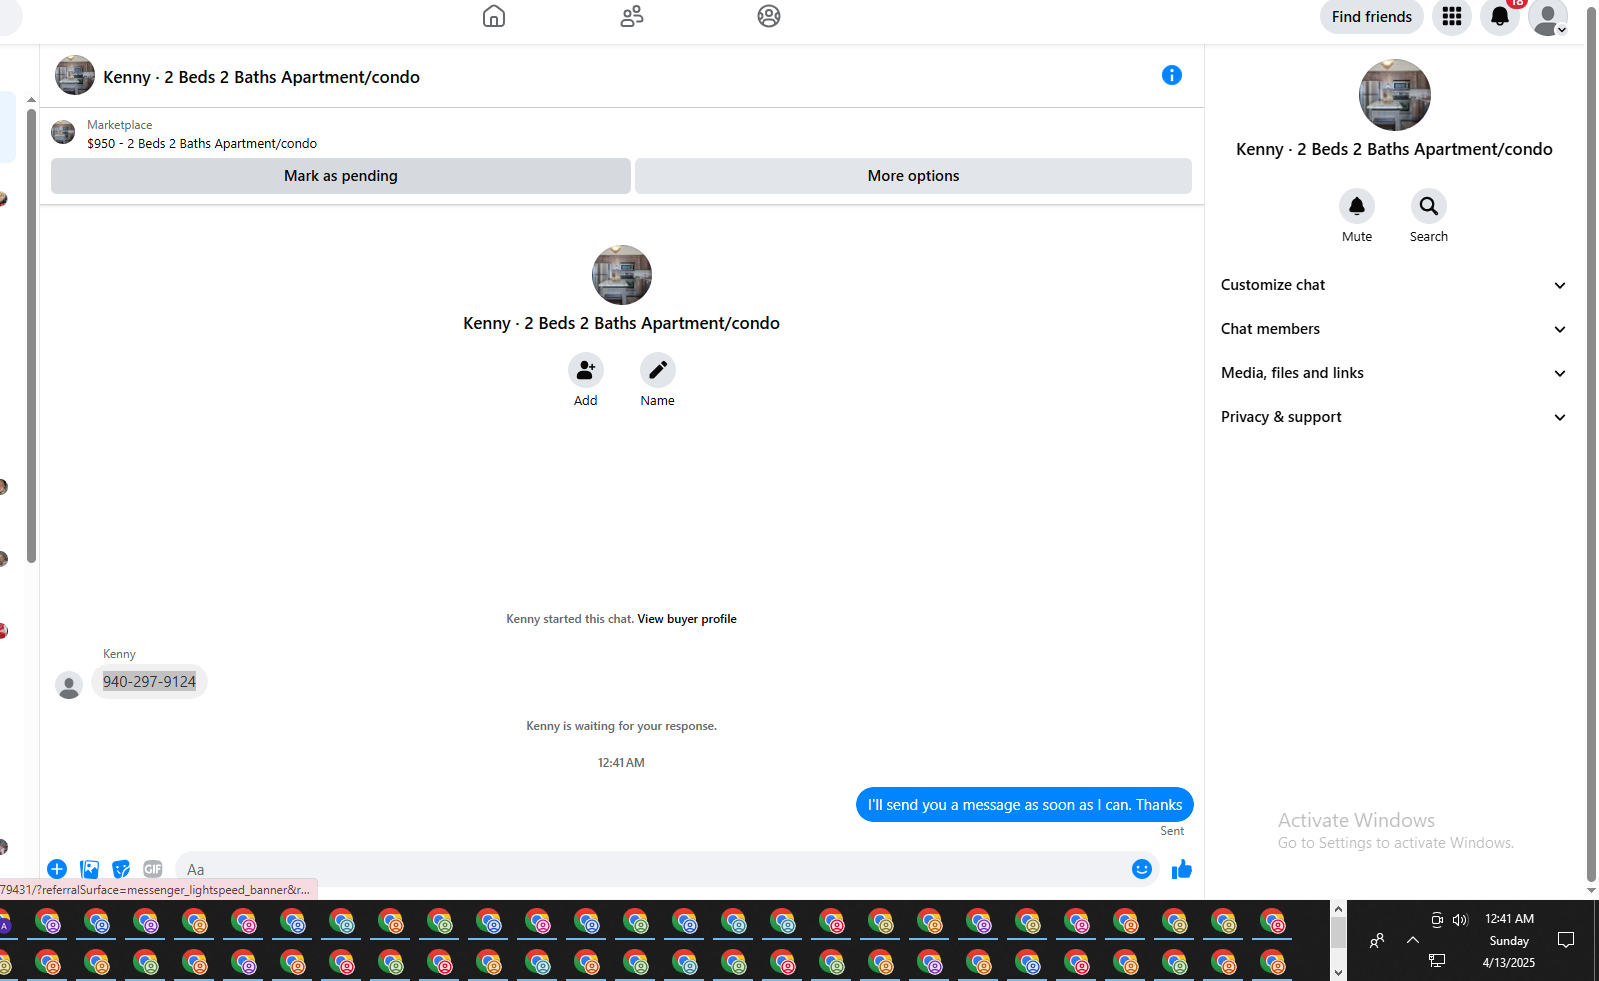Click the conversation header apartment avatar
The image size is (1599, 981).
coord(75,75)
